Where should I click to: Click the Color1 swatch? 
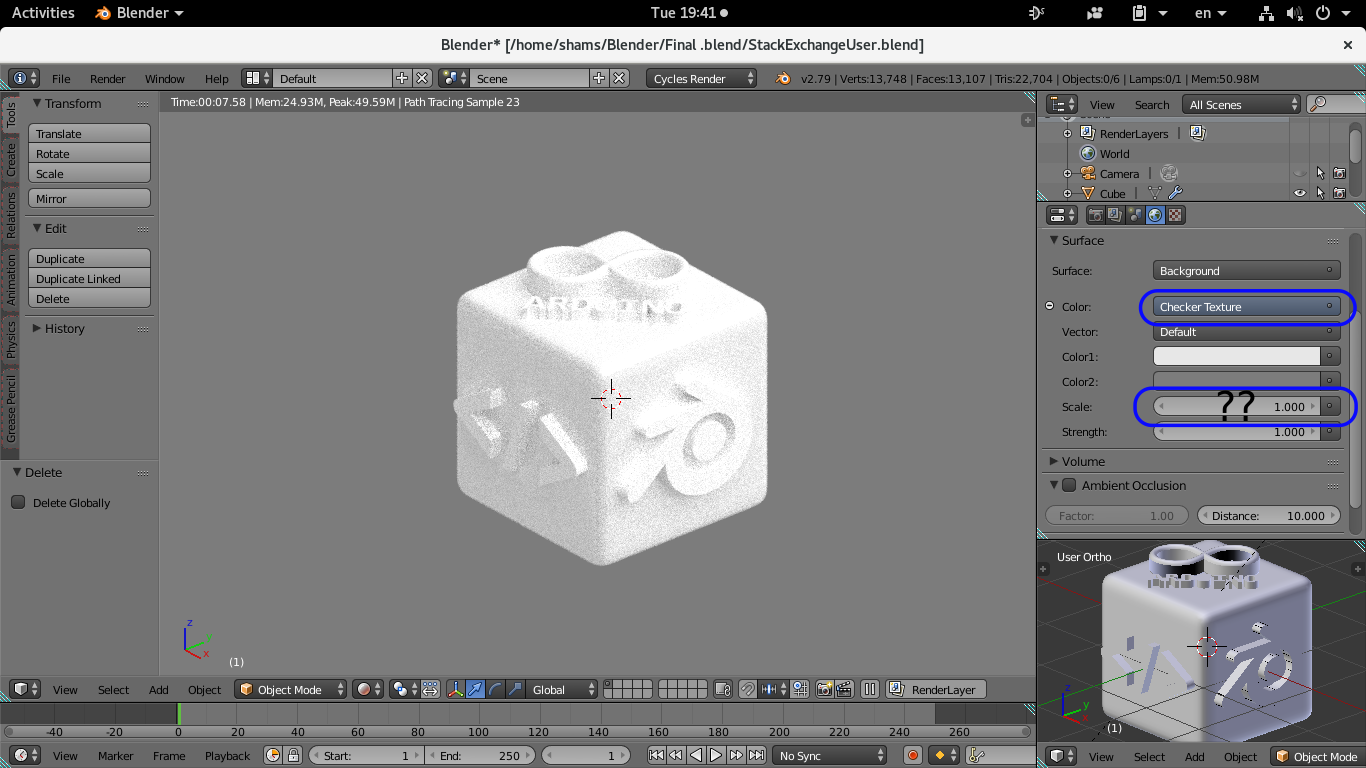(x=1237, y=356)
